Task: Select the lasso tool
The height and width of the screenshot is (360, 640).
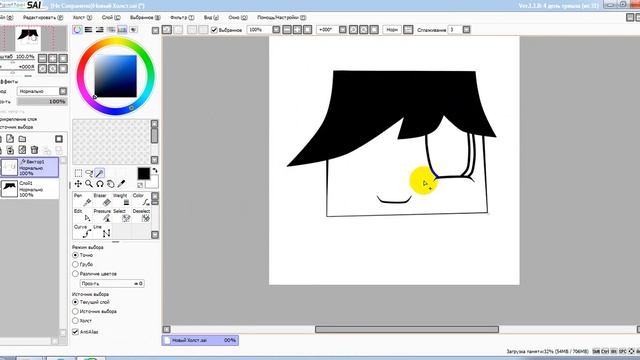Action: [89, 173]
